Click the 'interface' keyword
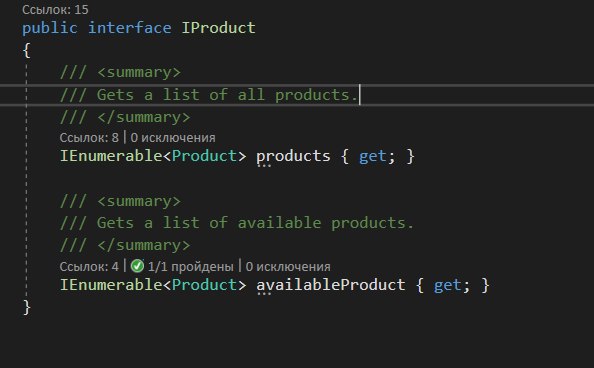The image size is (594, 368). pyautogui.click(x=130, y=28)
